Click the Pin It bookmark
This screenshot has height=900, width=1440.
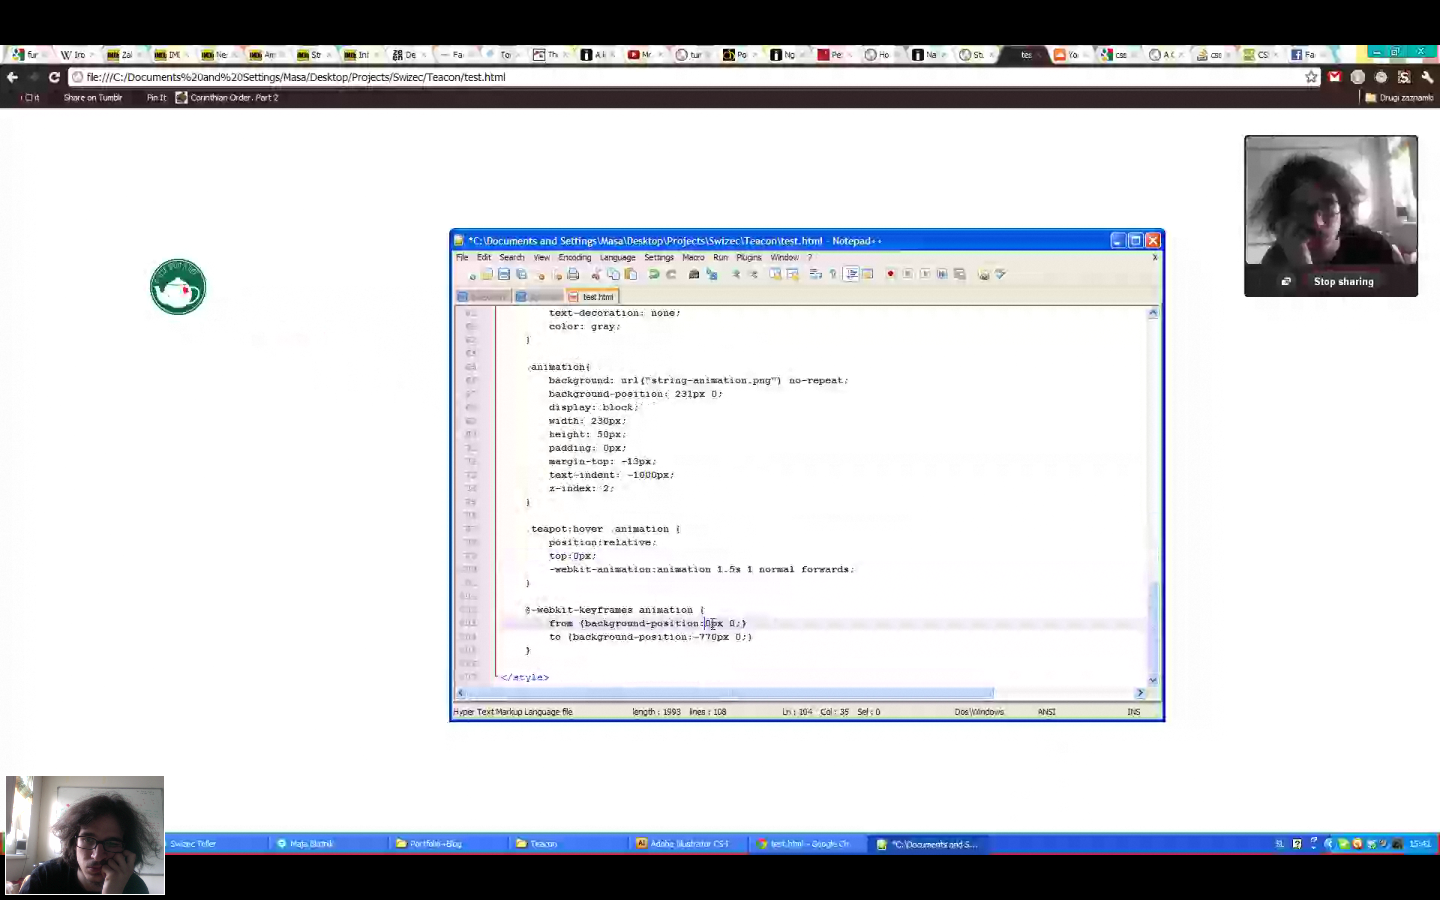click(156, 98)
